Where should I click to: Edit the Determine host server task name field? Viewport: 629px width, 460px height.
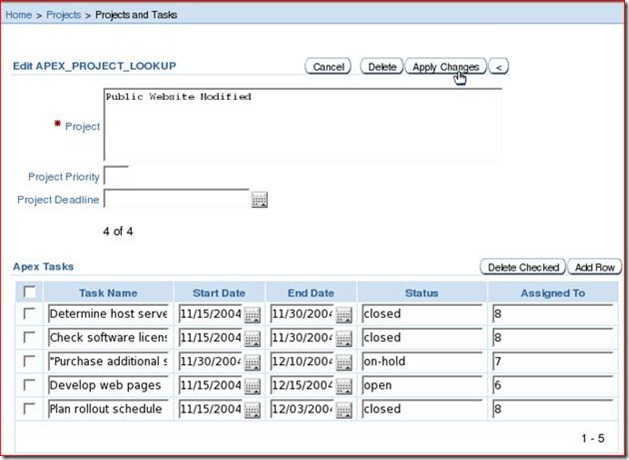[x=108, y=313]
